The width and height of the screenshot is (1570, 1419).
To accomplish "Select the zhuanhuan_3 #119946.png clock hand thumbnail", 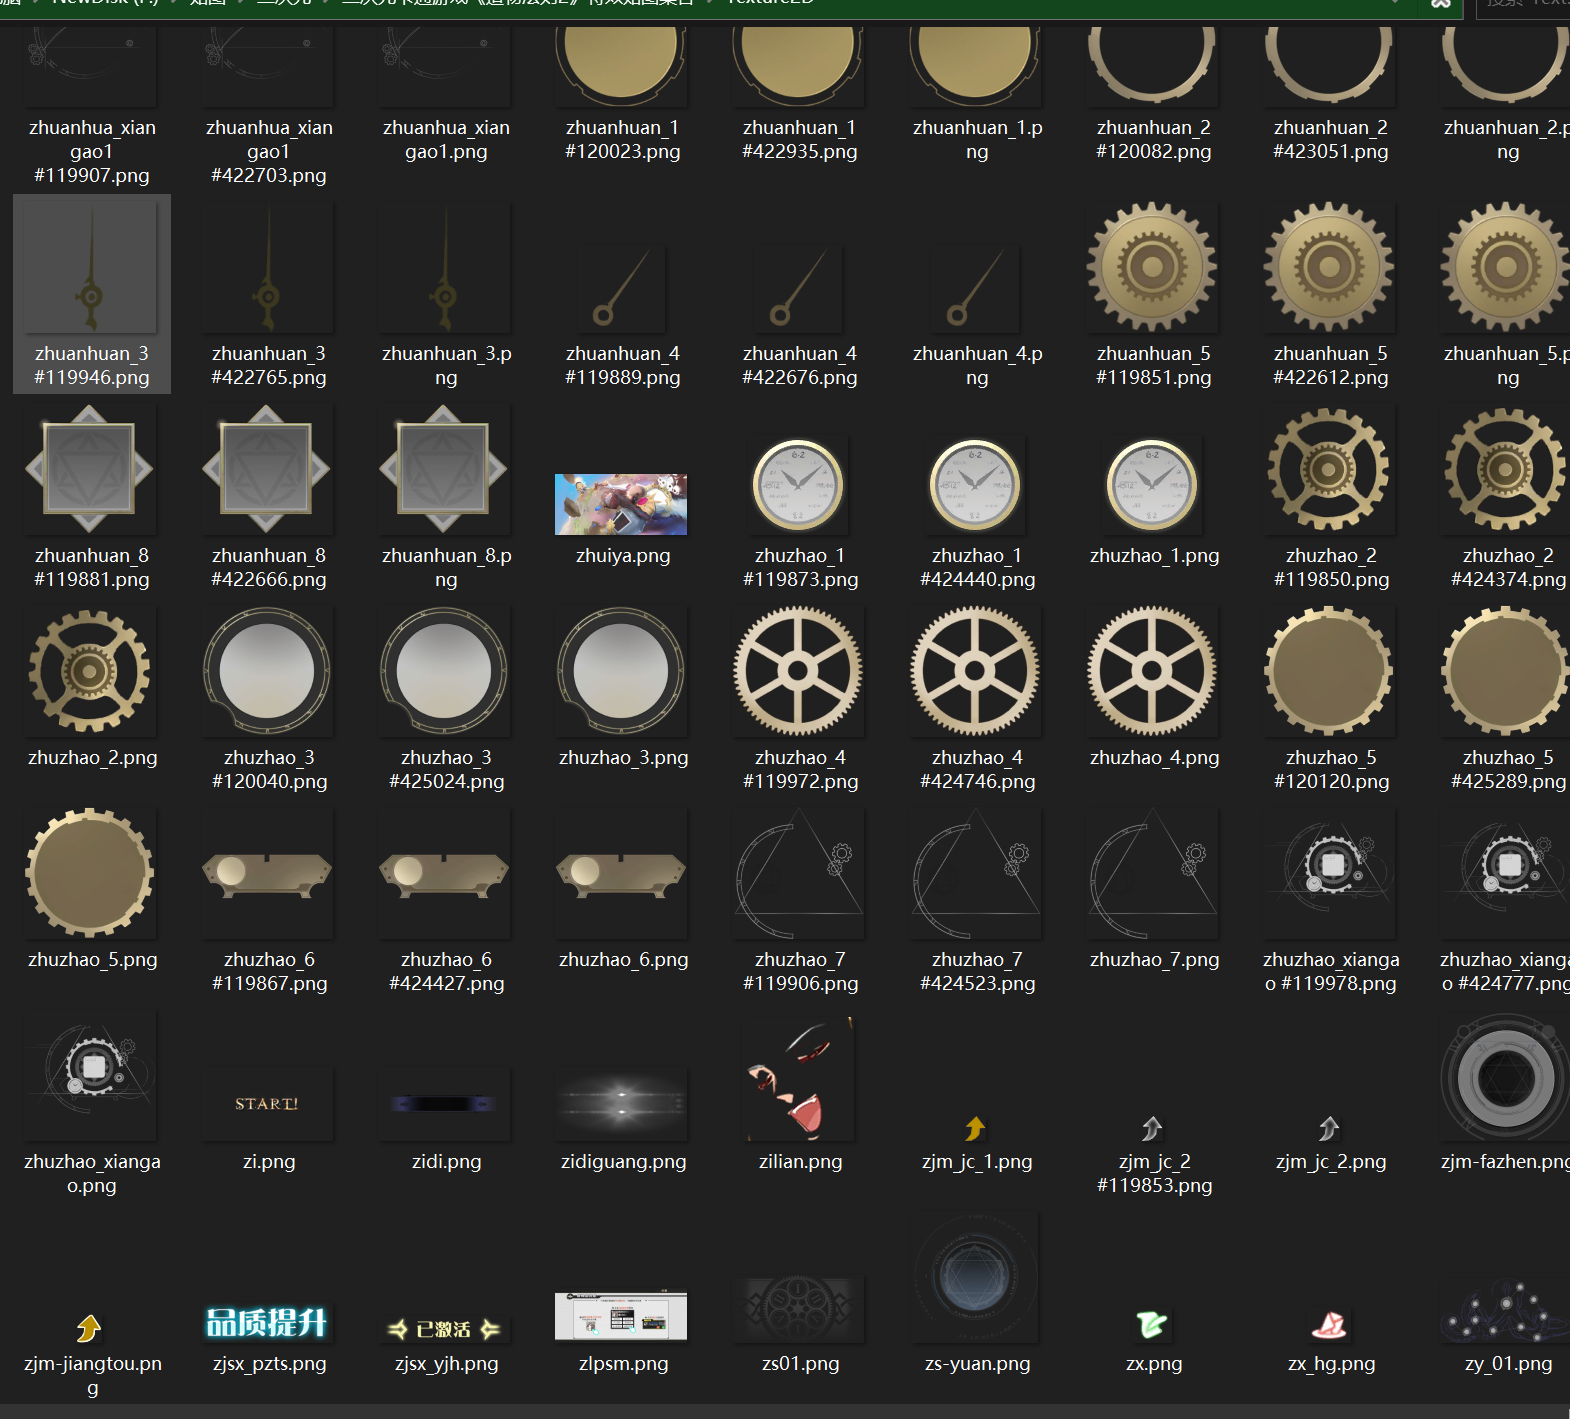I will (91, 268).
